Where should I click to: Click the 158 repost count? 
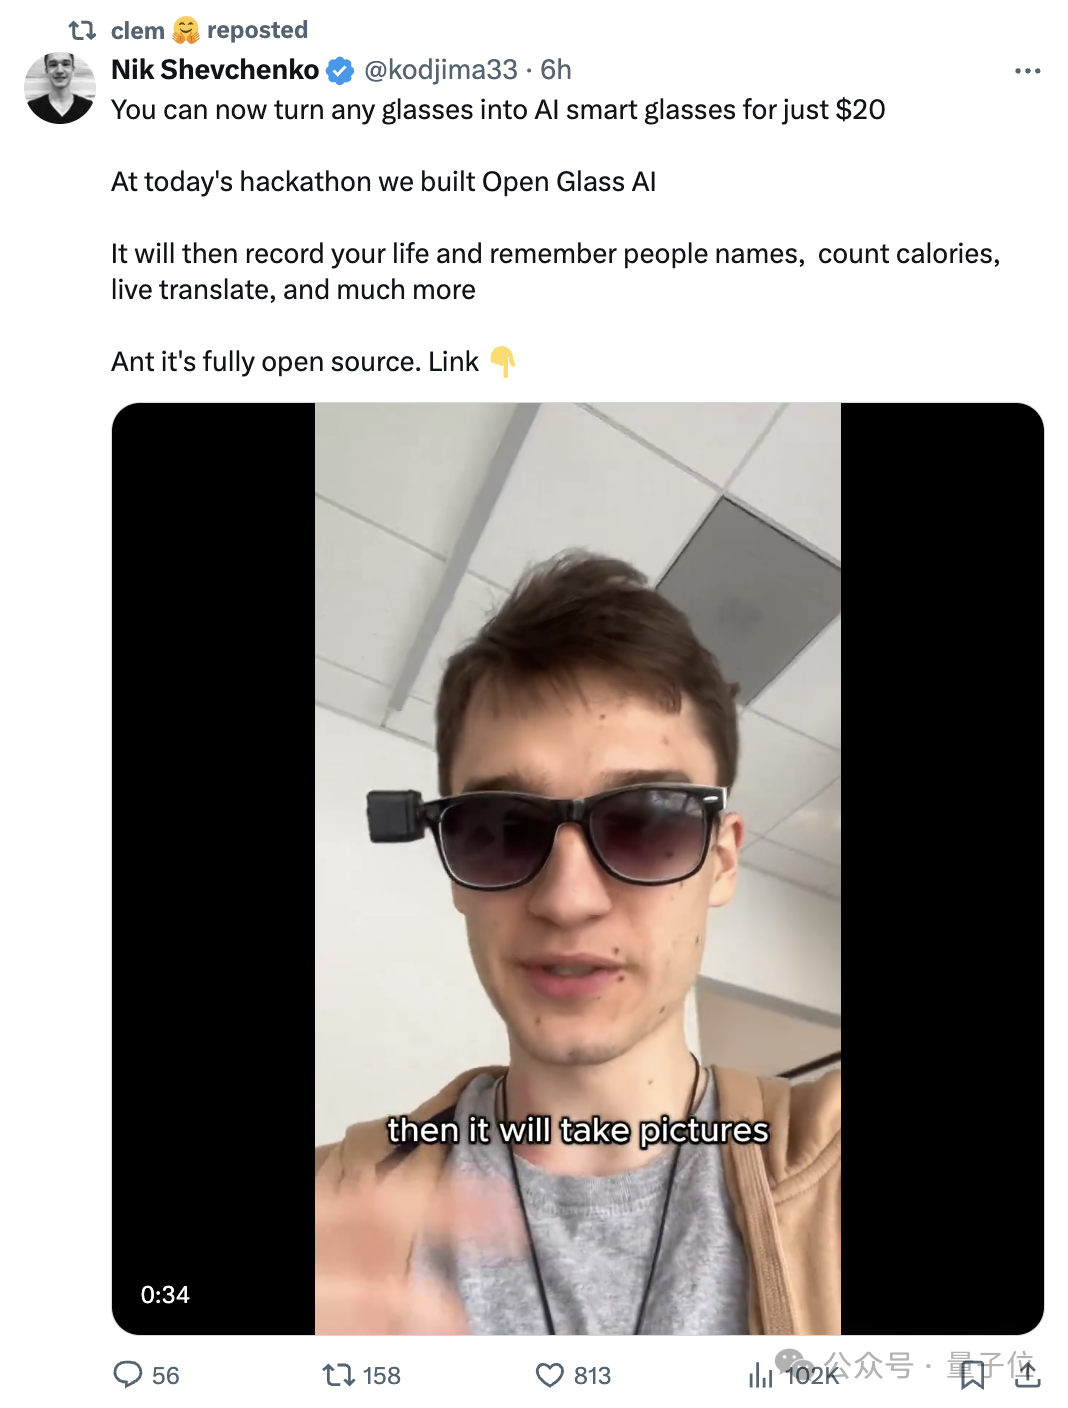tap(381, 1376)
